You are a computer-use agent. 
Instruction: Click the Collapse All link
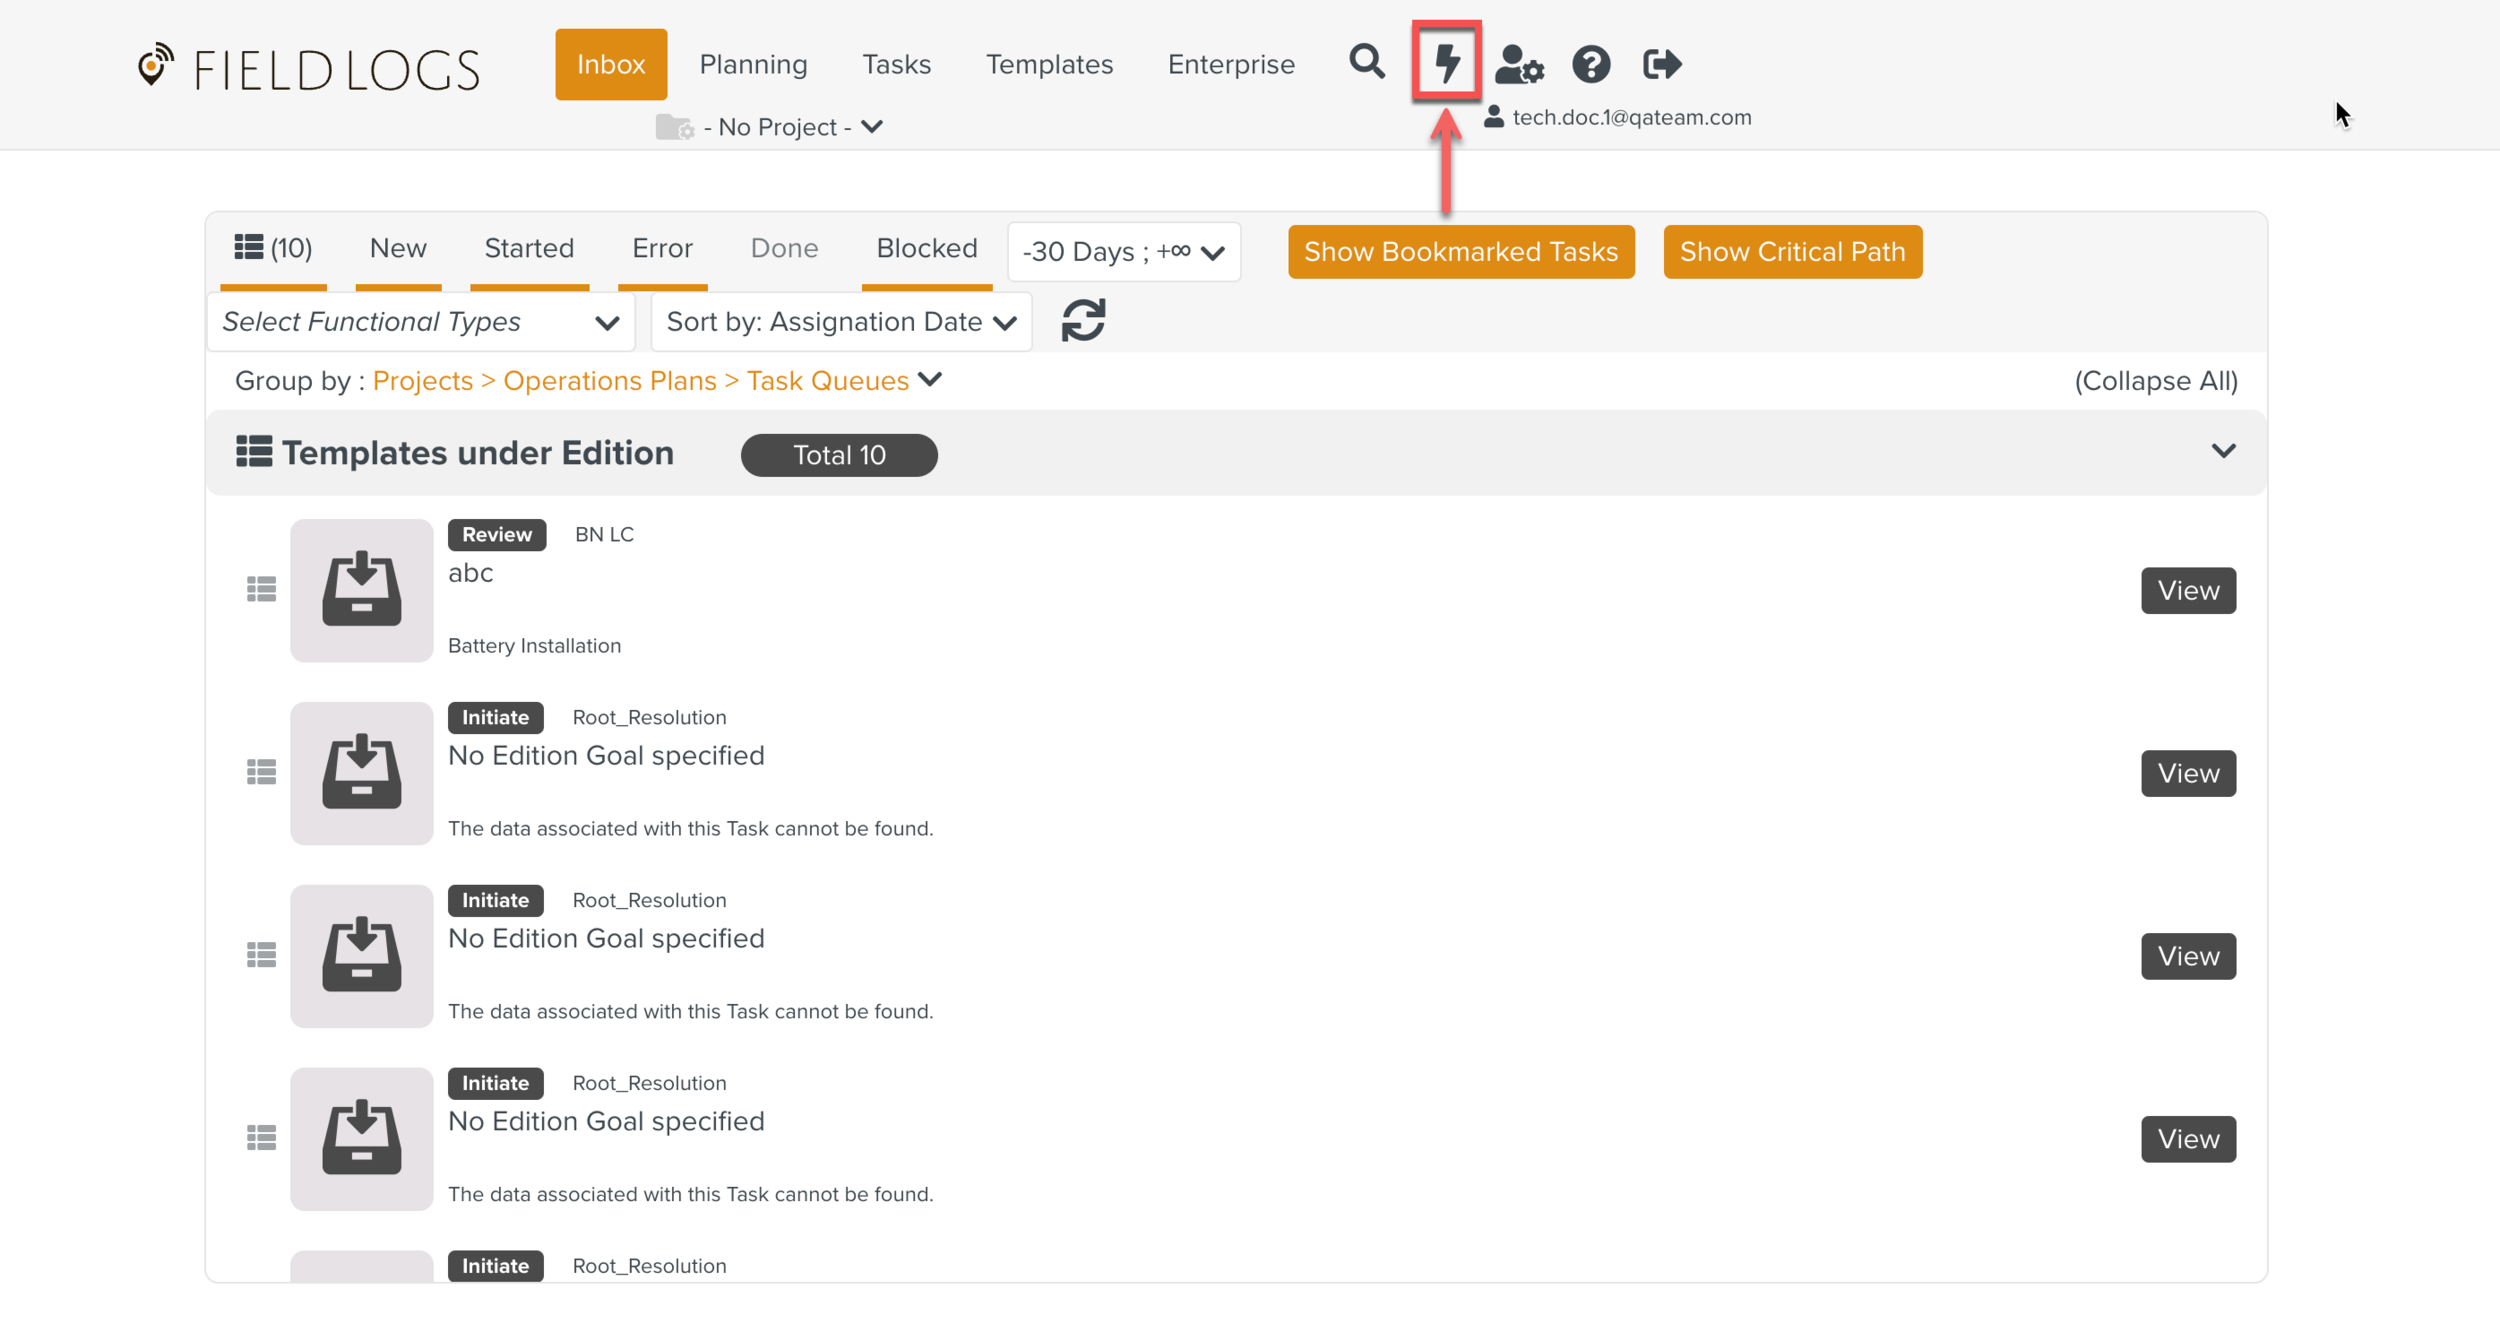(x=2155, y=381)
